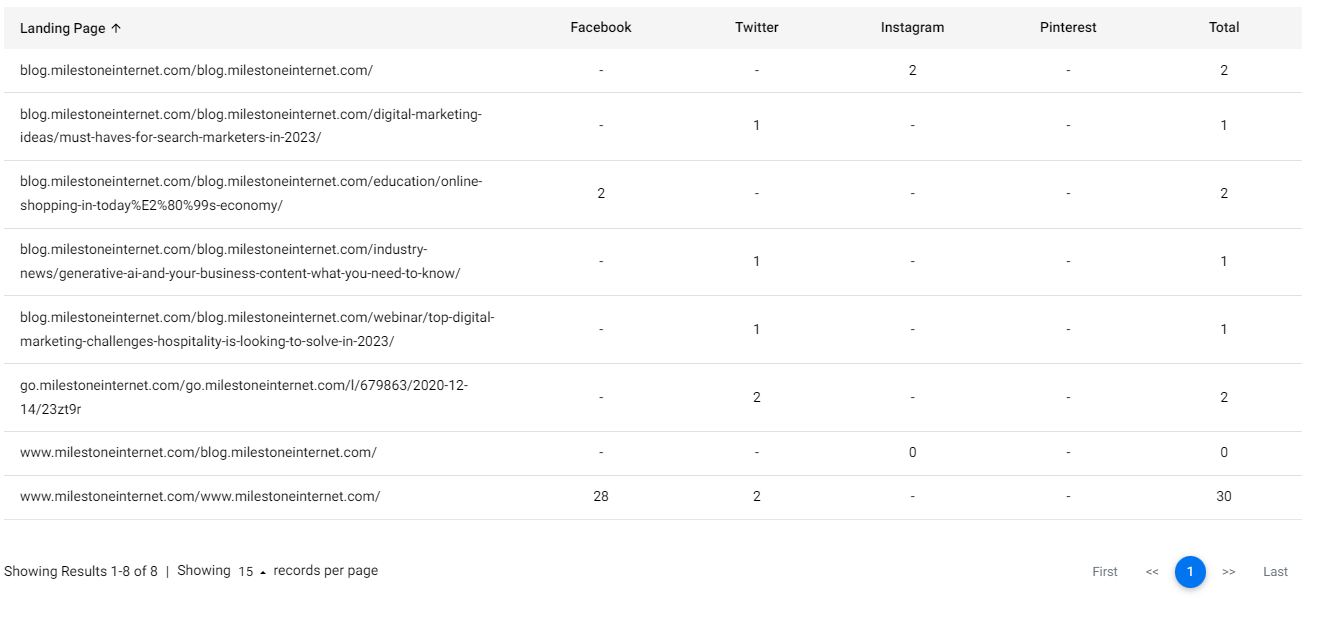Image resolution: width=1317 pixels, height=624 pixels.
Task: Open must-haves-for-search-marketers-in-2023 landing page row
Action: pyautogui.click(x=653, y=126)
